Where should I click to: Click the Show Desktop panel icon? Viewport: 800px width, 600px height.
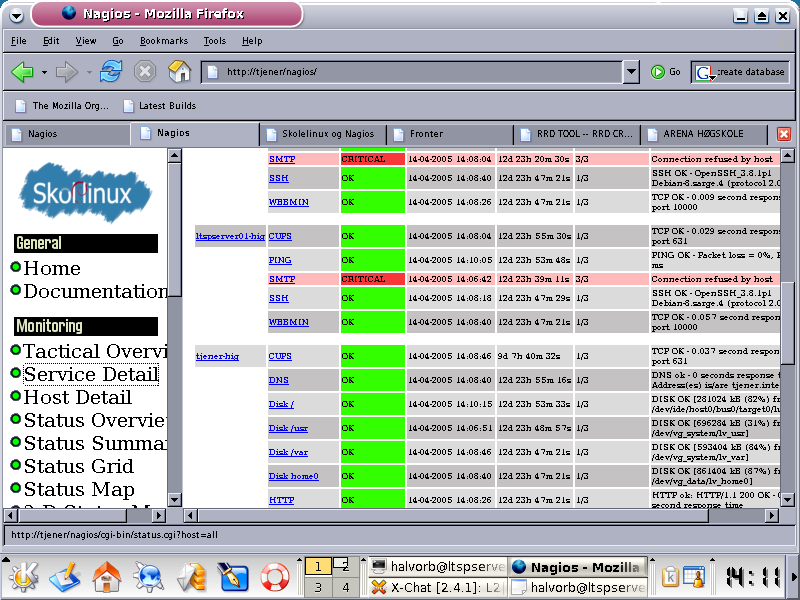click(x=65, y=578)
